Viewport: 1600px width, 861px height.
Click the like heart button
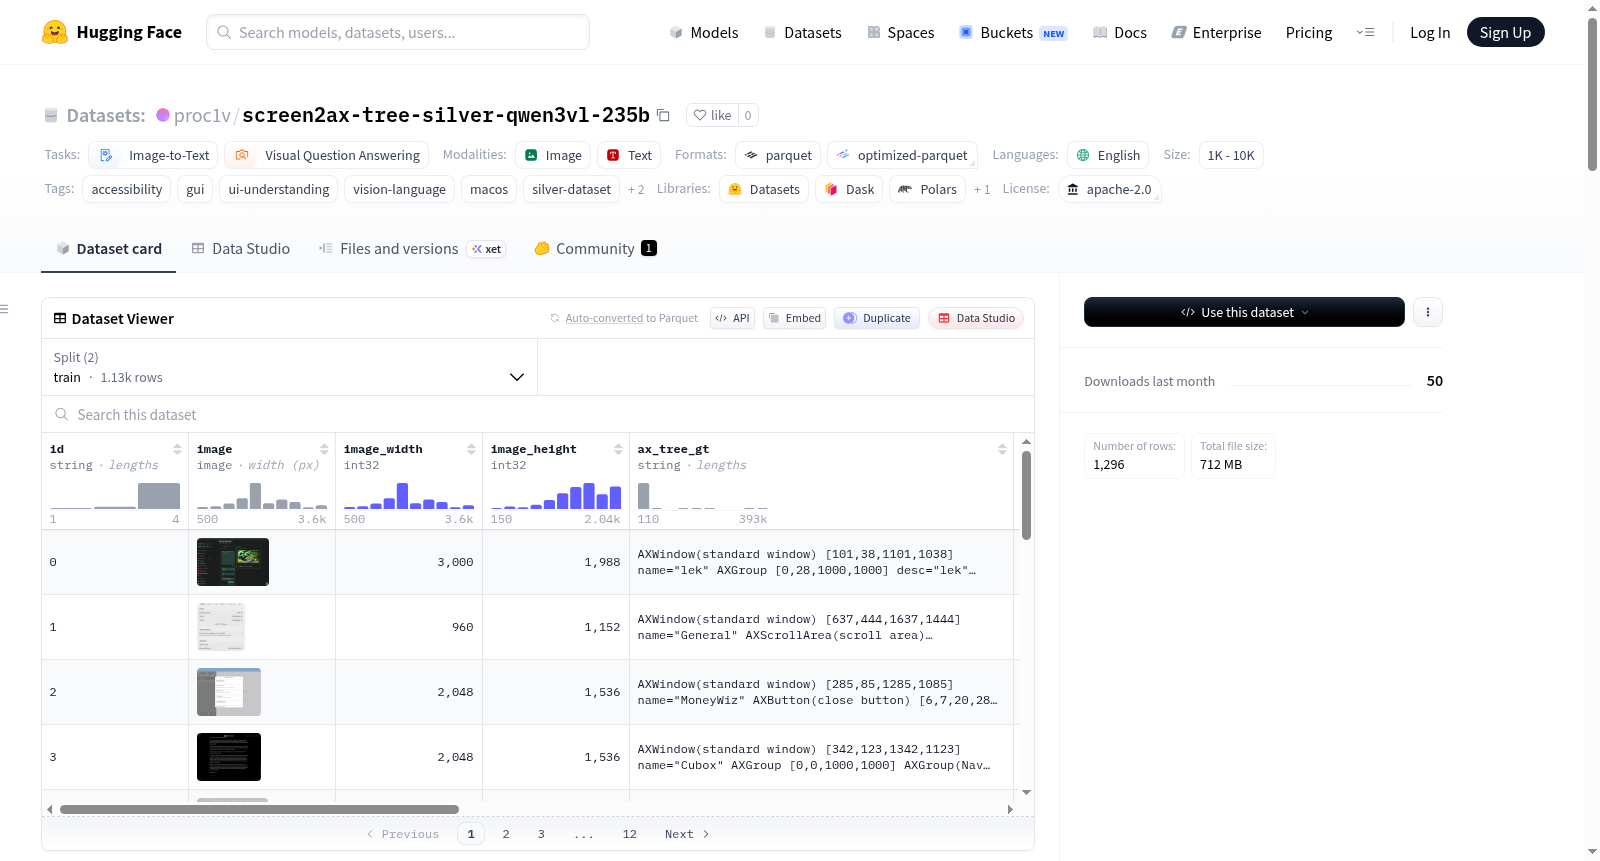712,115
